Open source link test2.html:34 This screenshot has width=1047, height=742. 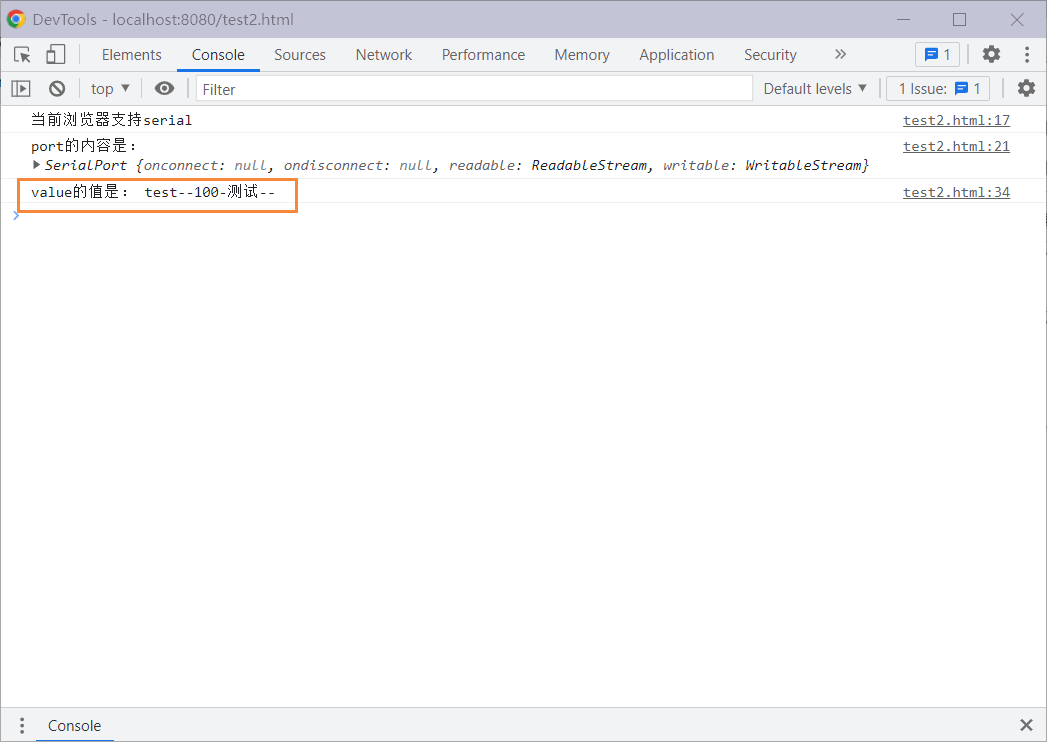tap(956, 192)
